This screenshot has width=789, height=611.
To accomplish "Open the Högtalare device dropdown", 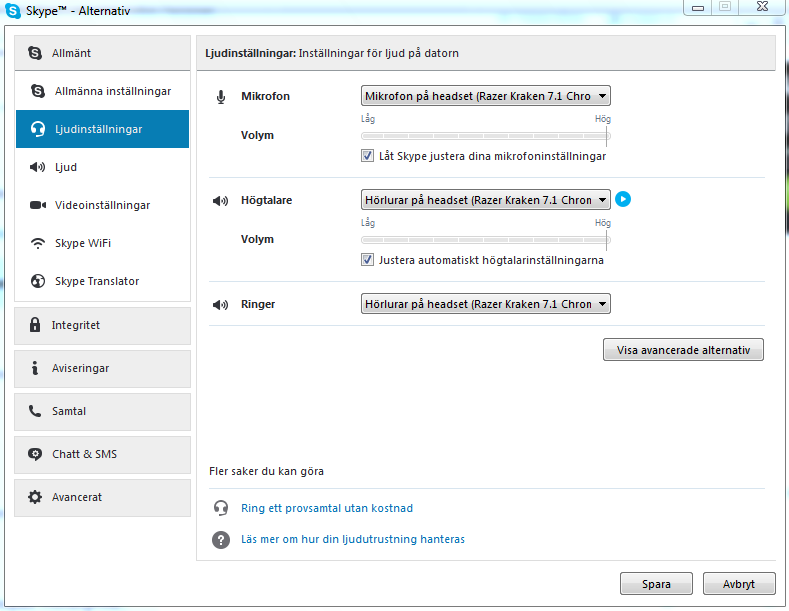I will 486,200.
